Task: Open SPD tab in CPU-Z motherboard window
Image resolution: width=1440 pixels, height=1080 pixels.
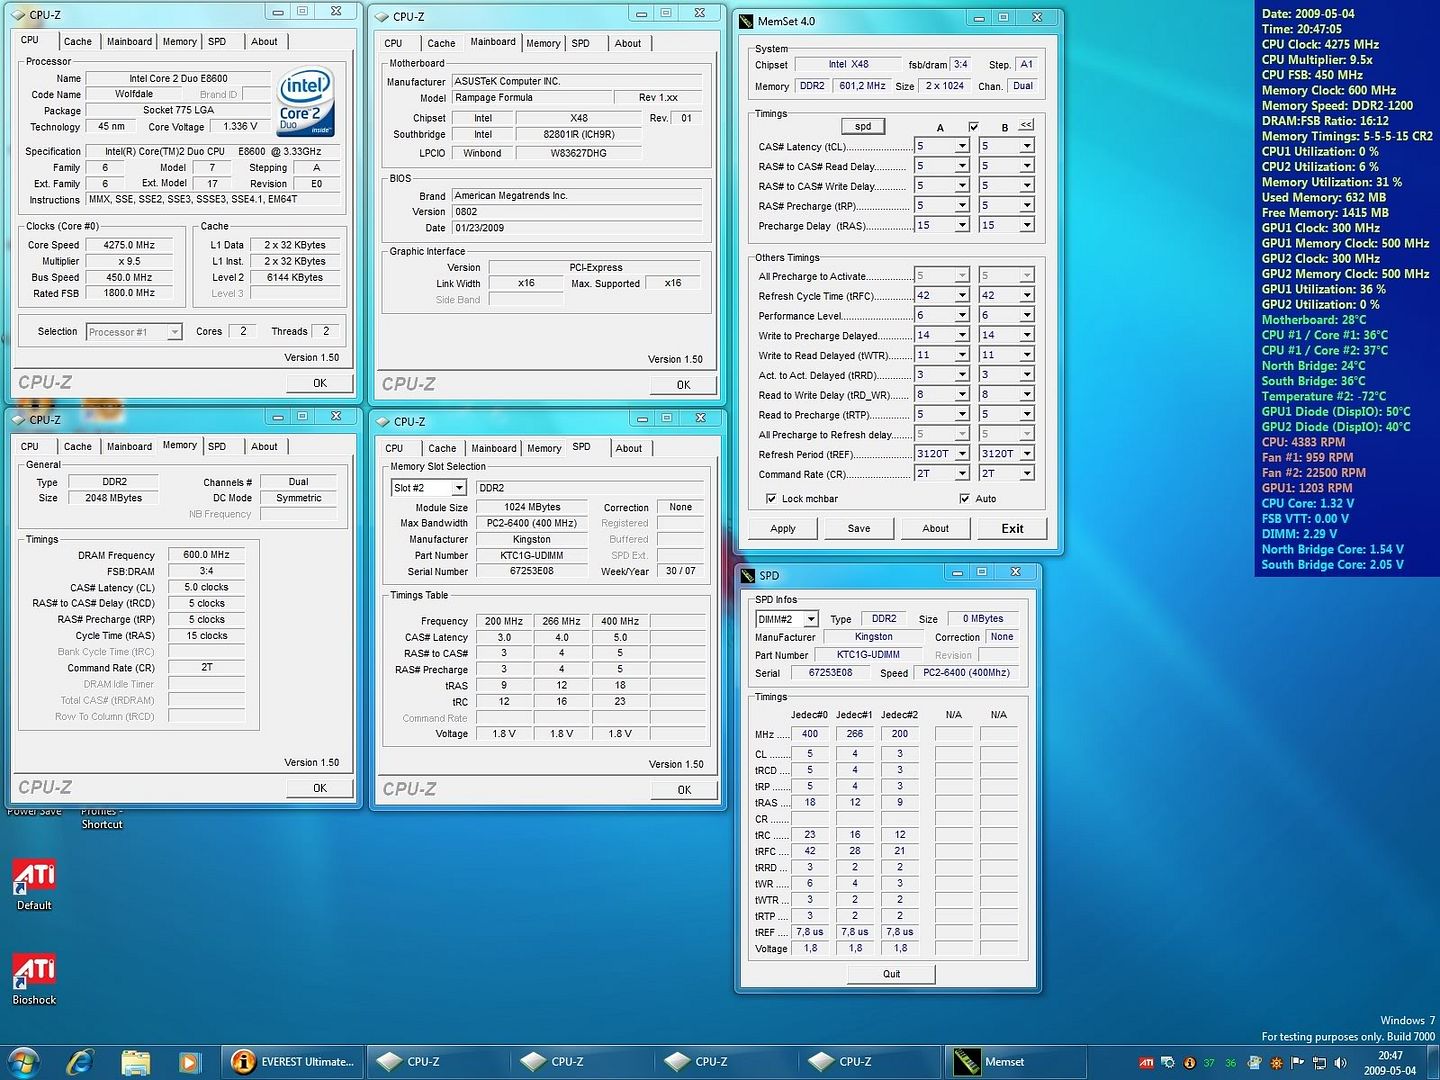Action: click(x=580, y=44)
